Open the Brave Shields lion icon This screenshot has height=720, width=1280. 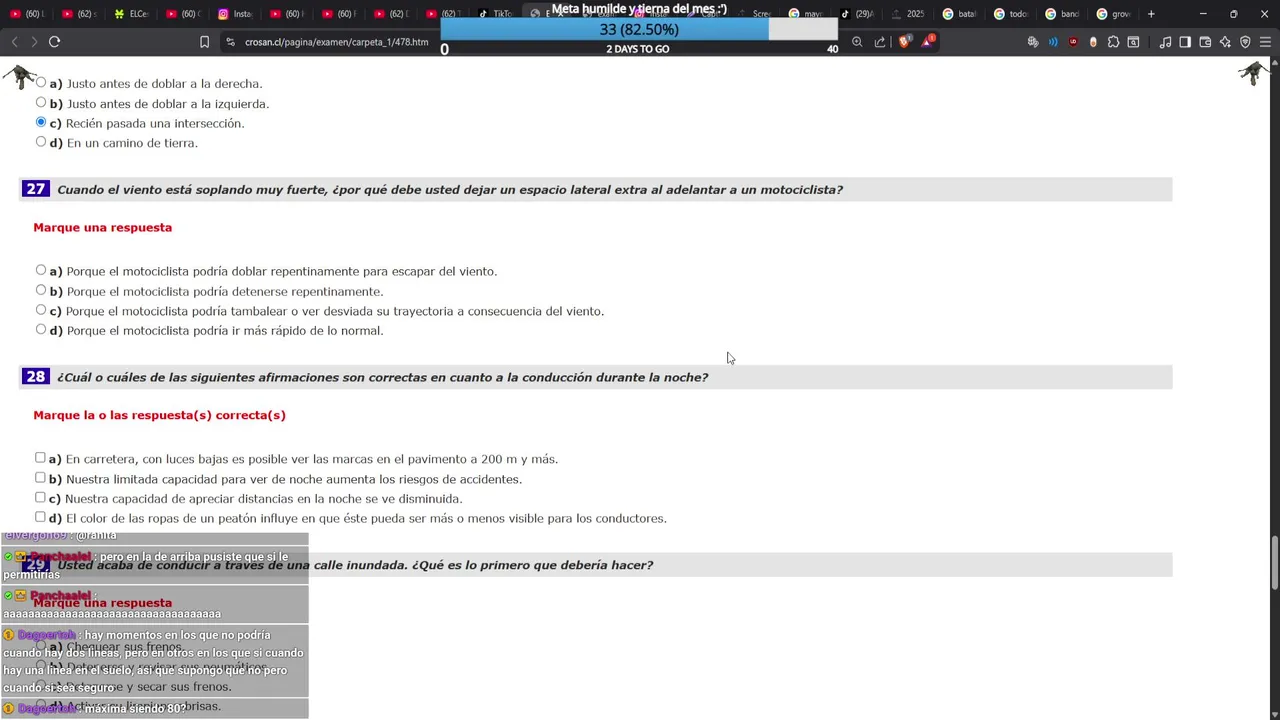click(904, 42)
